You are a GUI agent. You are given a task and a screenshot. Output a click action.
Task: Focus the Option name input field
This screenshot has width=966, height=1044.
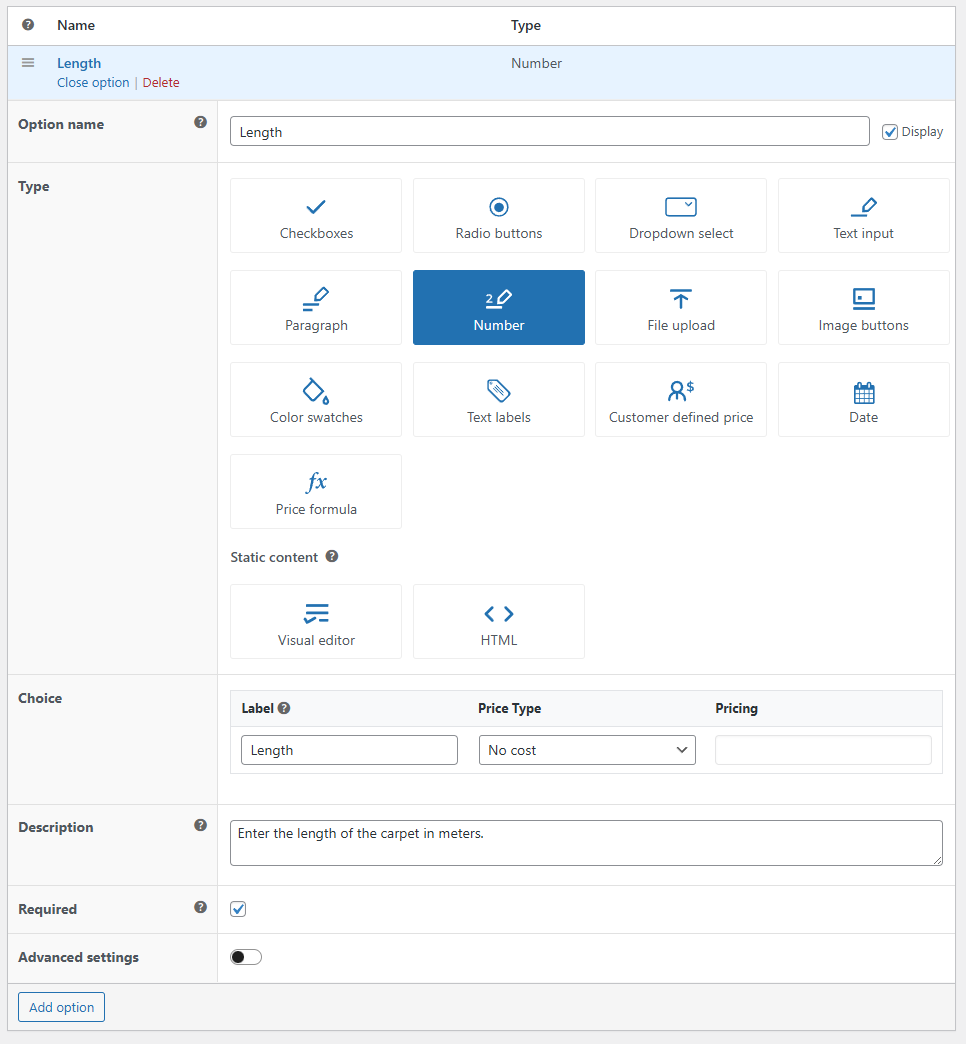click(x=549, y=131)
